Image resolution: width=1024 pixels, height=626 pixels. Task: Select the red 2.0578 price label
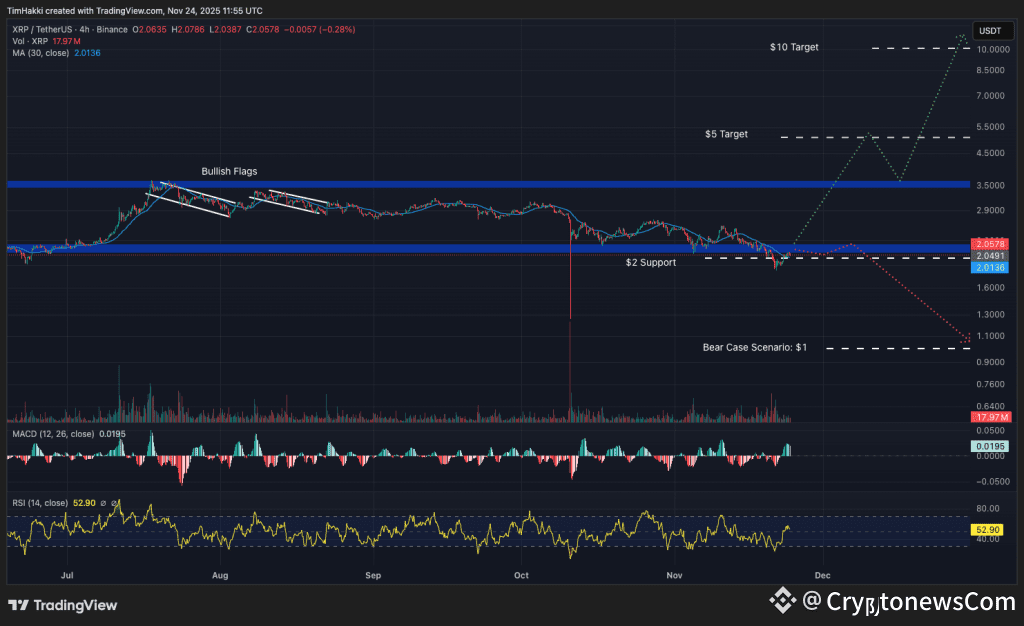click(988, 243)
